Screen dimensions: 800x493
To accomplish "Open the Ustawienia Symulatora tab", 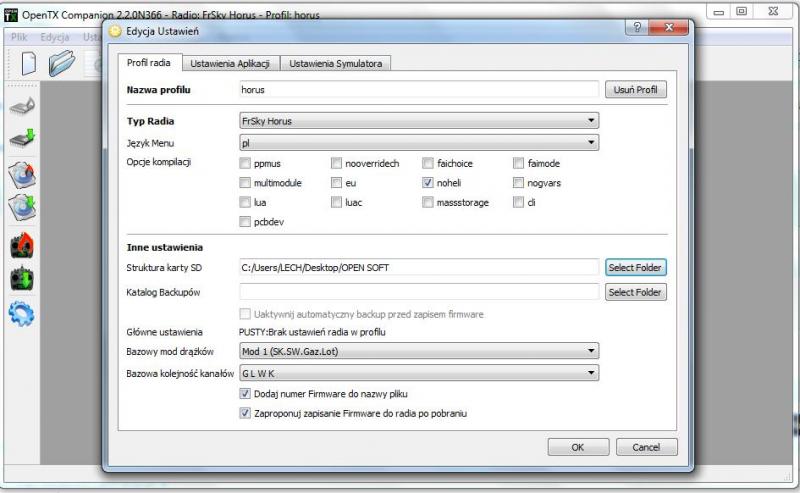I will (x=336, y=63).
